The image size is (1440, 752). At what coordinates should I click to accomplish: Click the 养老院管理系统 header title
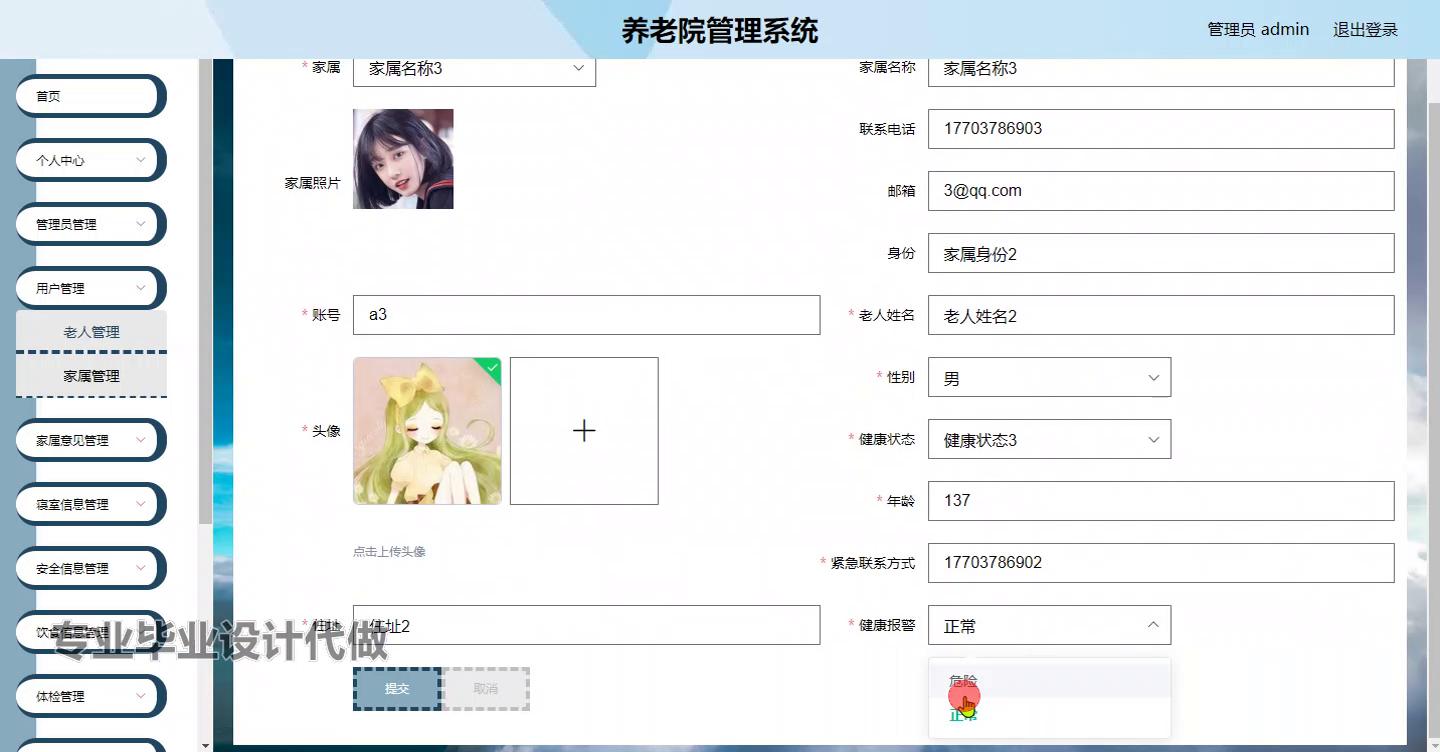pos(720,30)
